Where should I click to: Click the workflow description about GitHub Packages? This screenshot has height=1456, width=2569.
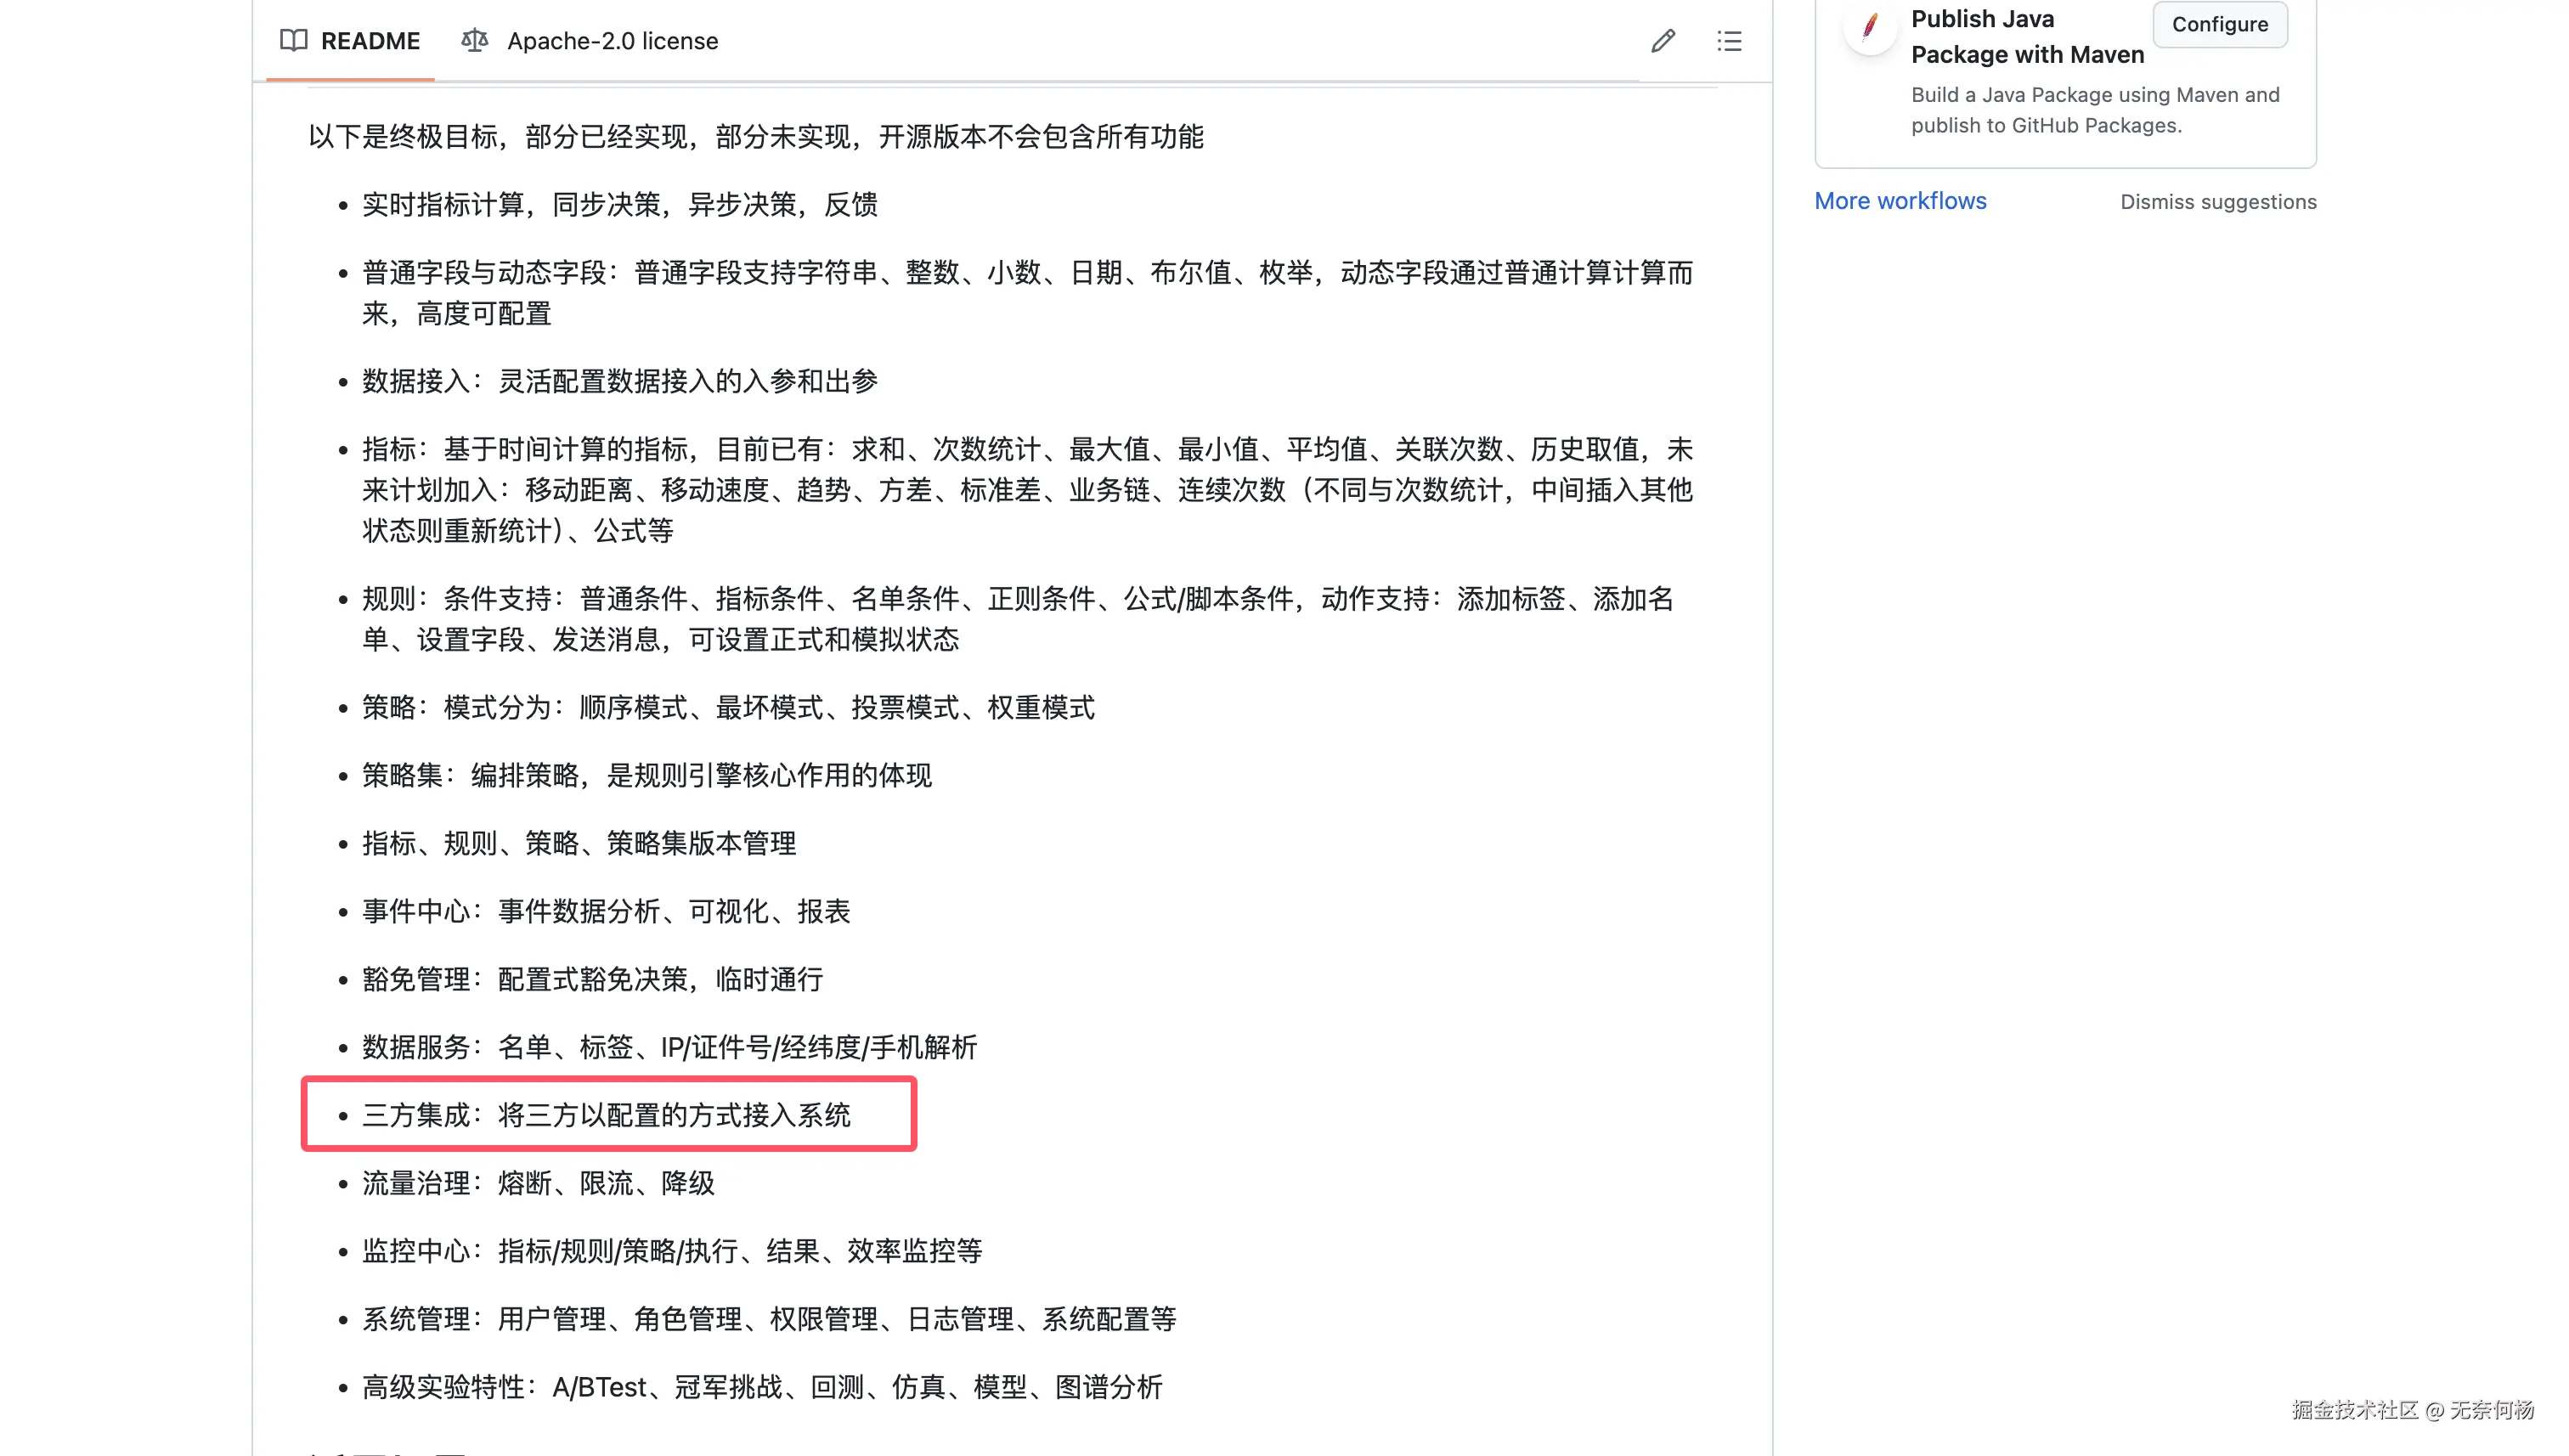pyautogui.click(x=2095, y=110)
